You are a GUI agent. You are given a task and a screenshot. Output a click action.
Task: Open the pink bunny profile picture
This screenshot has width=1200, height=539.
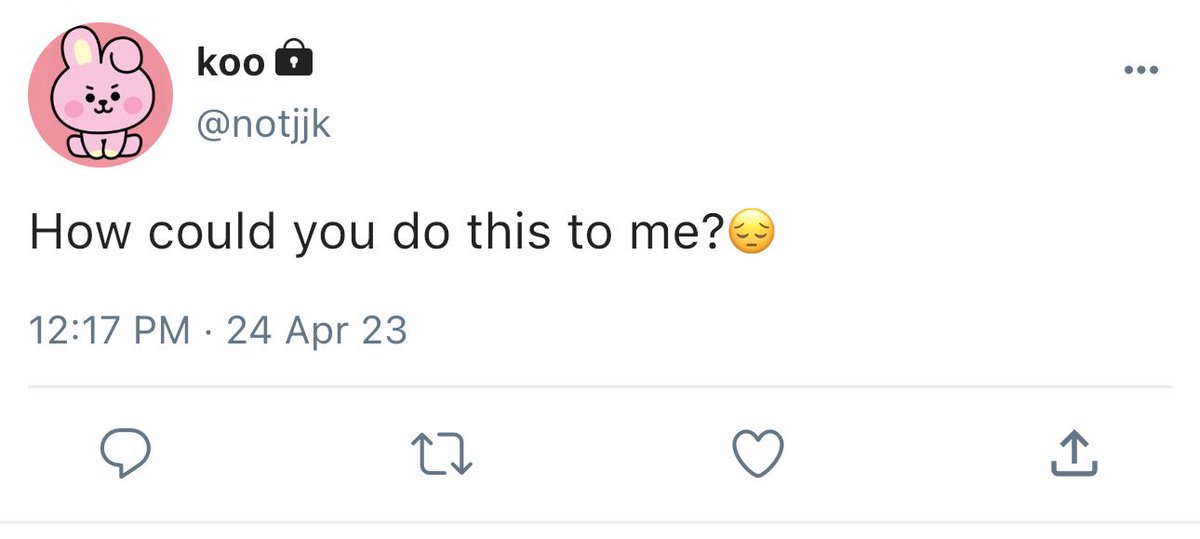(100, 95)
